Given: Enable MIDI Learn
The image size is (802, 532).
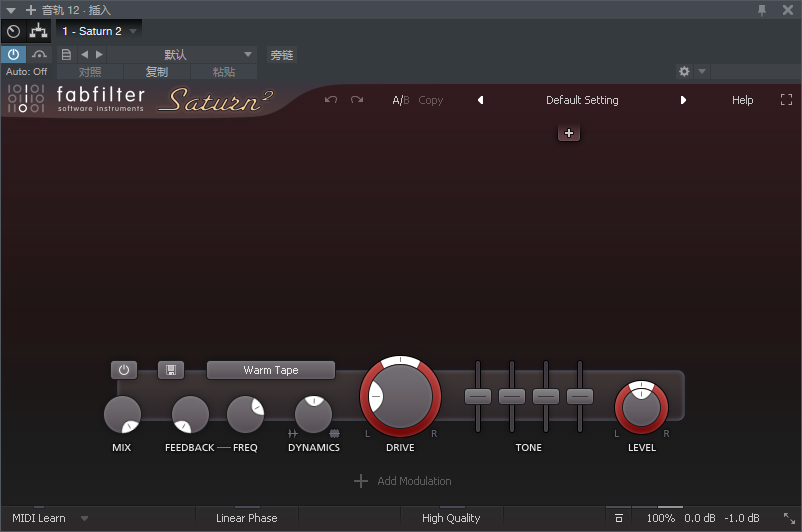Looking at the screenshot, I should pos(39,518).
